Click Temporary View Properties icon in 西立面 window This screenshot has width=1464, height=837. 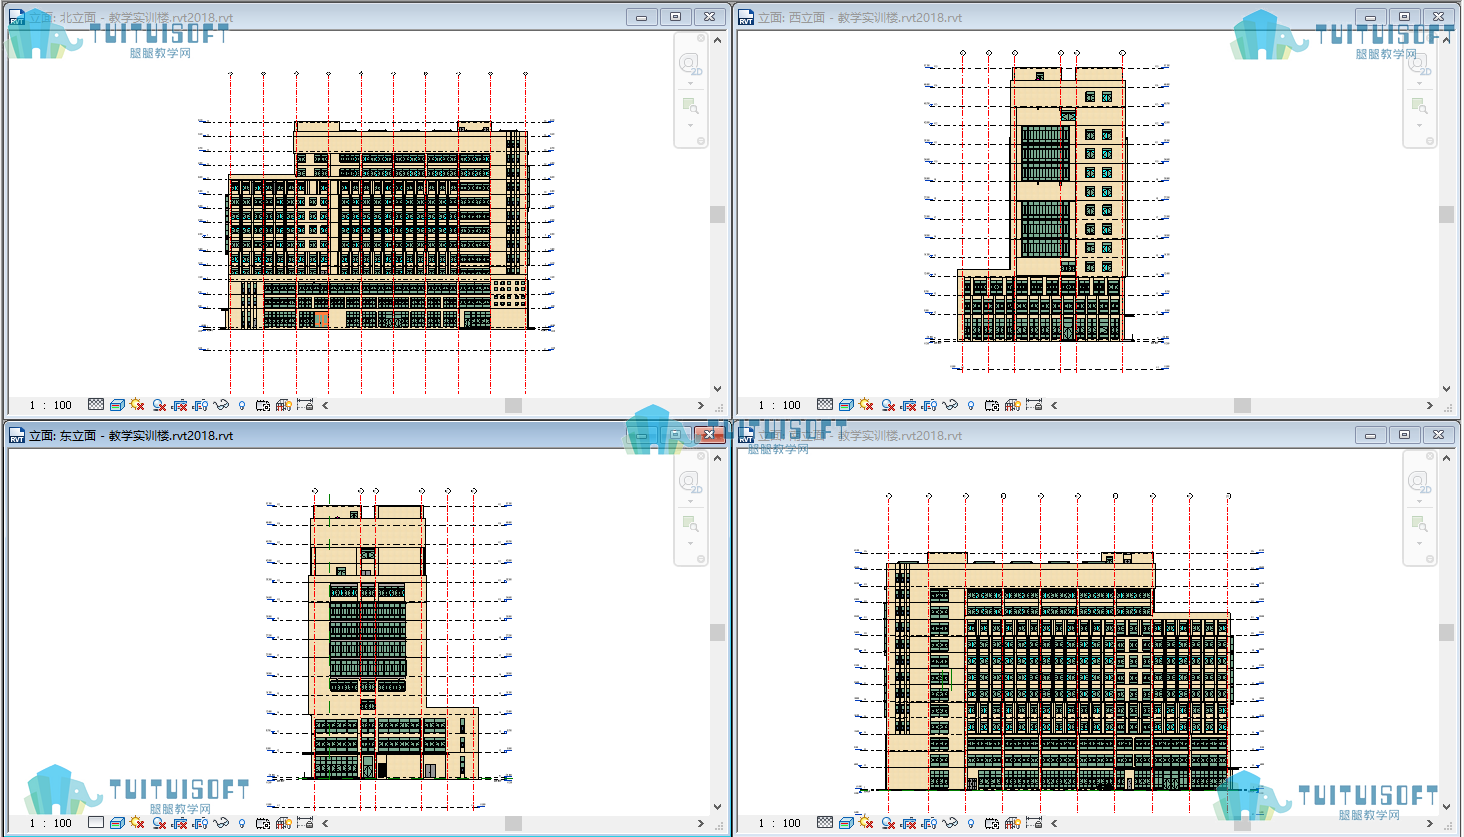[x=992, y=405]
